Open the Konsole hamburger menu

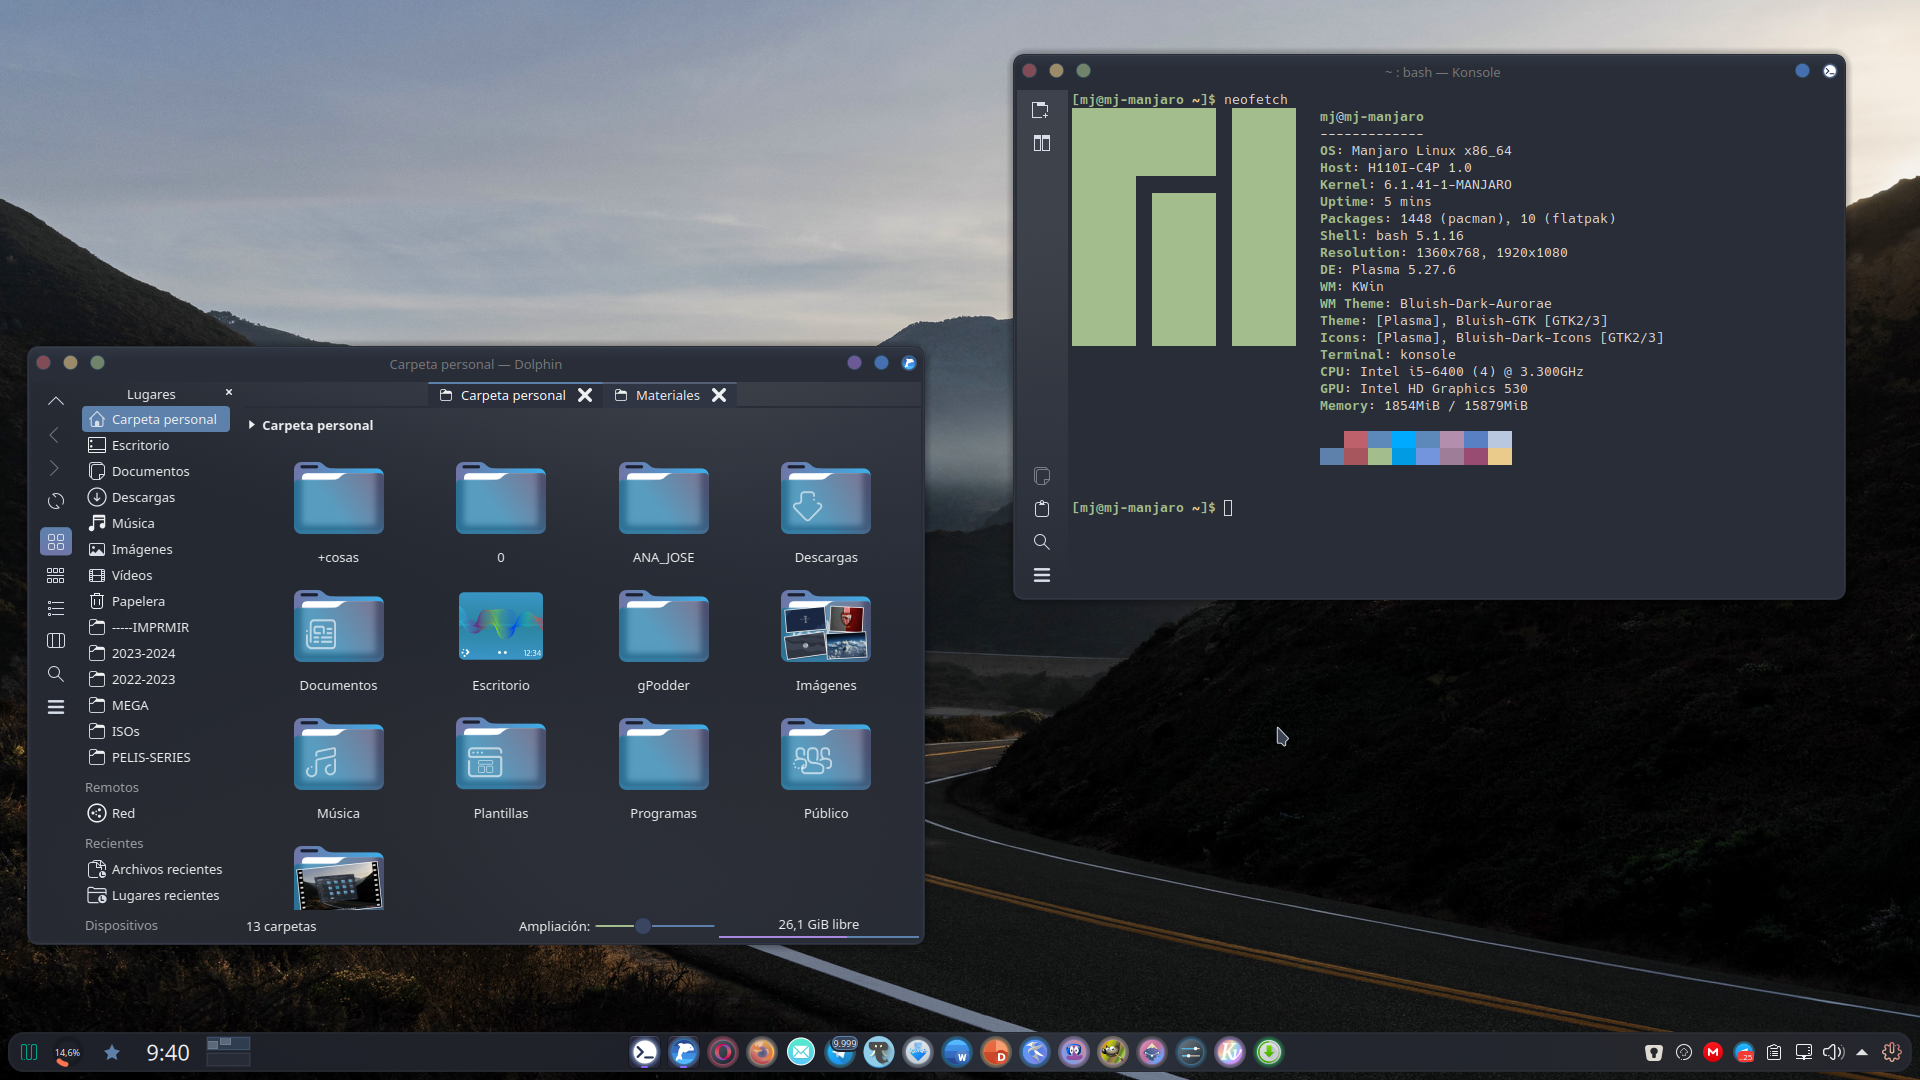(1041, 575)
